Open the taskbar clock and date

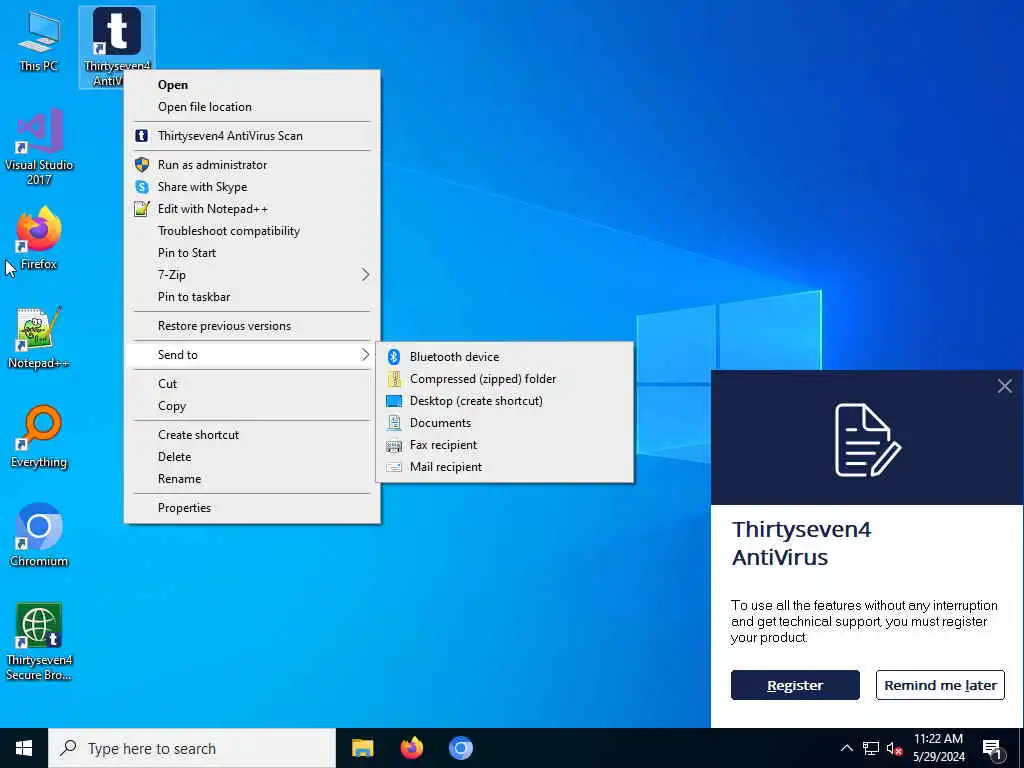click(938, 748)
